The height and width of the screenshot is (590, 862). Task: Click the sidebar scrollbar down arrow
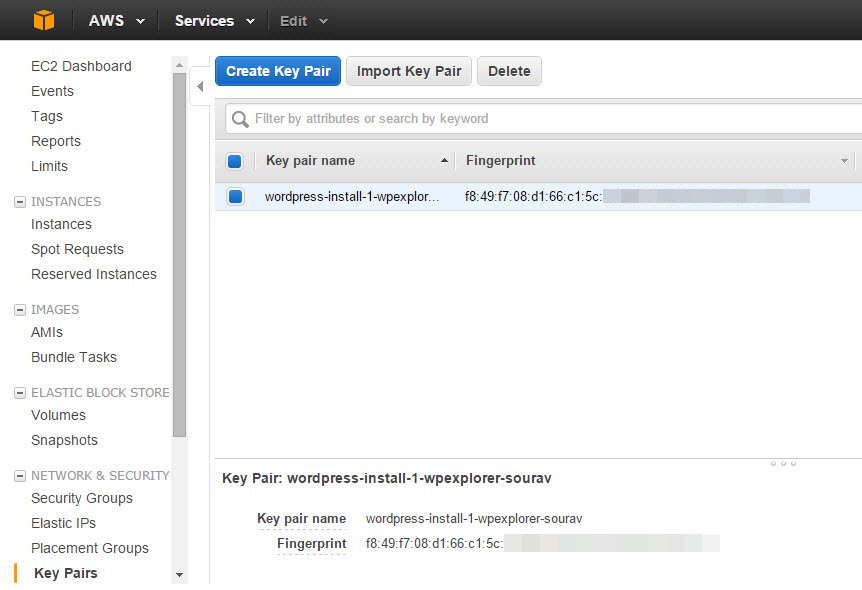pyautogui.click(x=179, y=575)
